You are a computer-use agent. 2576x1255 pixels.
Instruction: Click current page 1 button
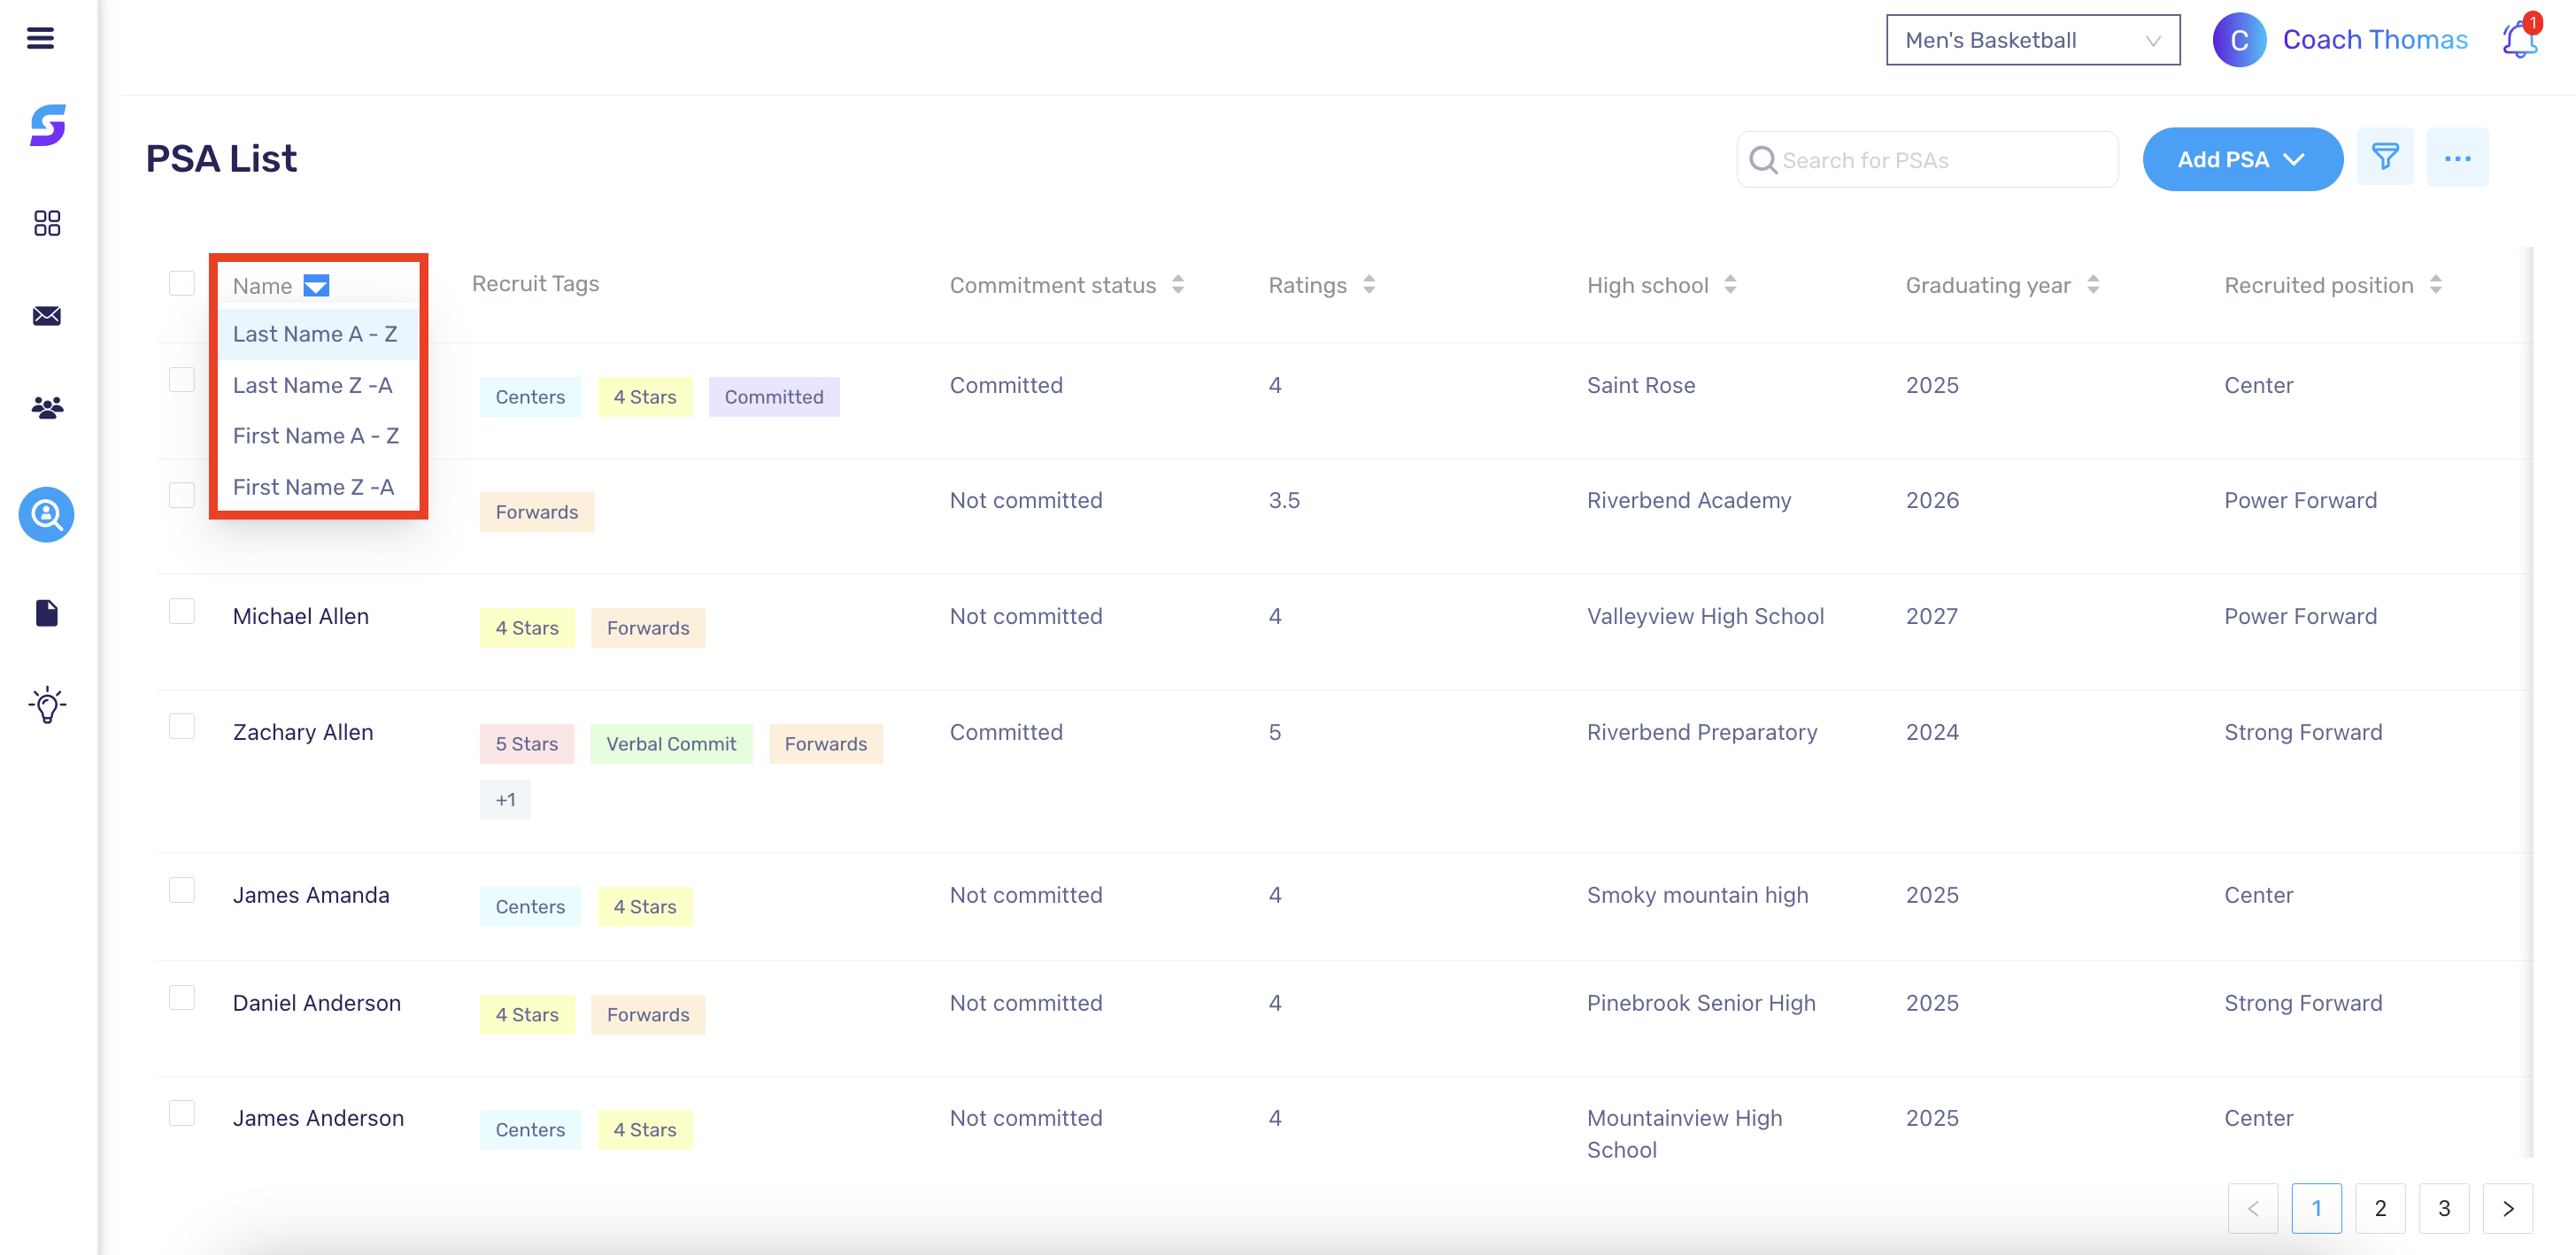click(x=2316, y=1208)
